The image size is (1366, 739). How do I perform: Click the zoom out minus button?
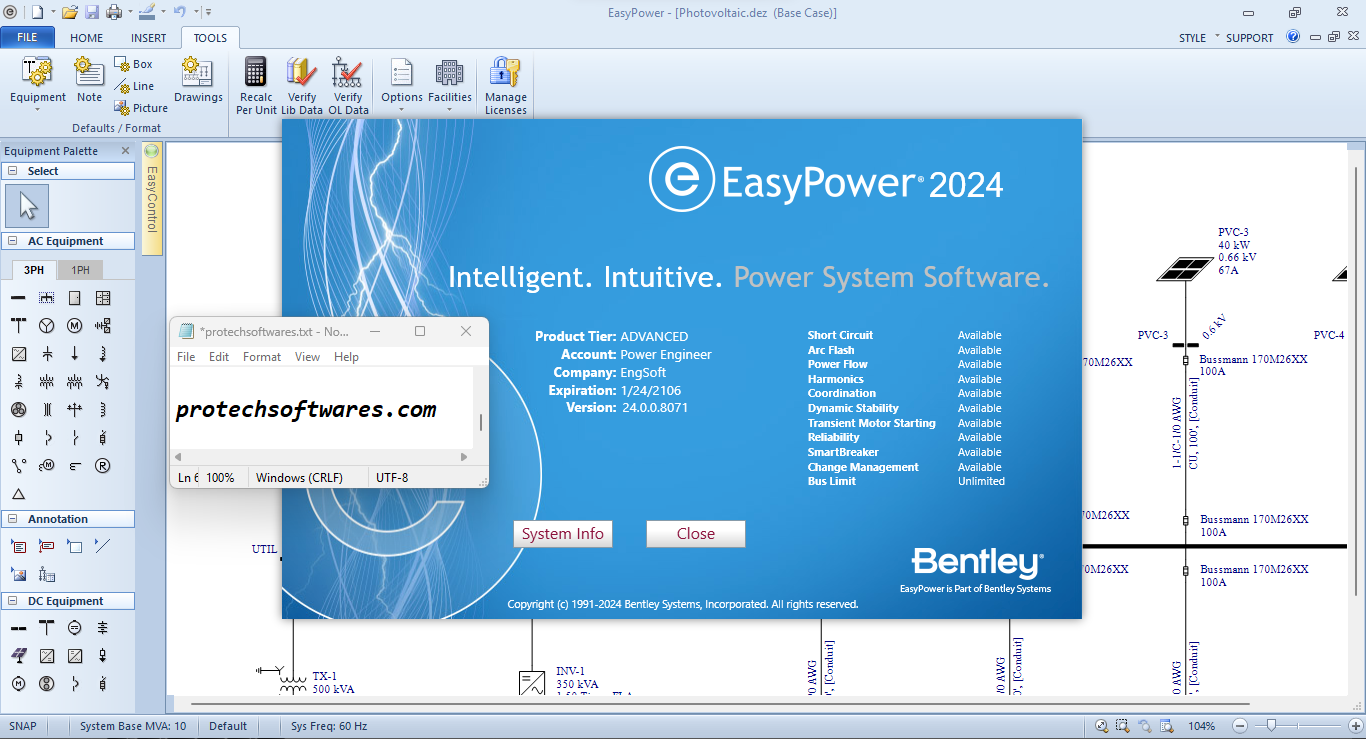(x=1240, y=726)
